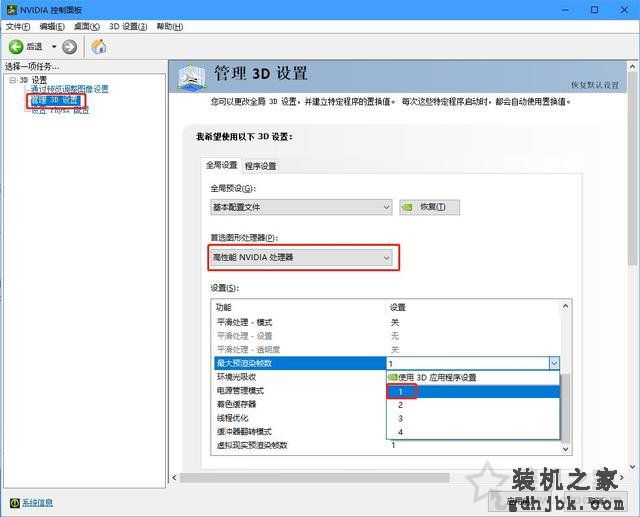The image size is (640, 517).
Task: Select the 平滑处理 - 模式 row
Action: 387,322
